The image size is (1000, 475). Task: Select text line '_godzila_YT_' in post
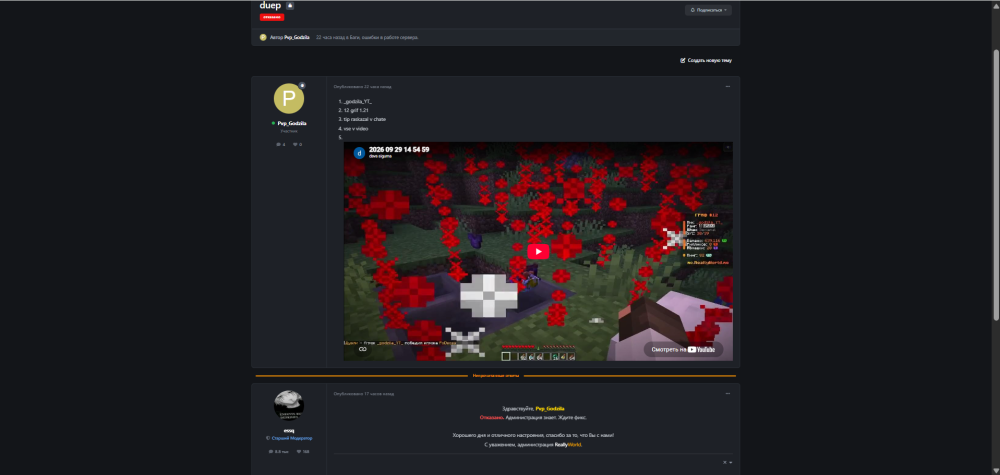coord(357,102)
